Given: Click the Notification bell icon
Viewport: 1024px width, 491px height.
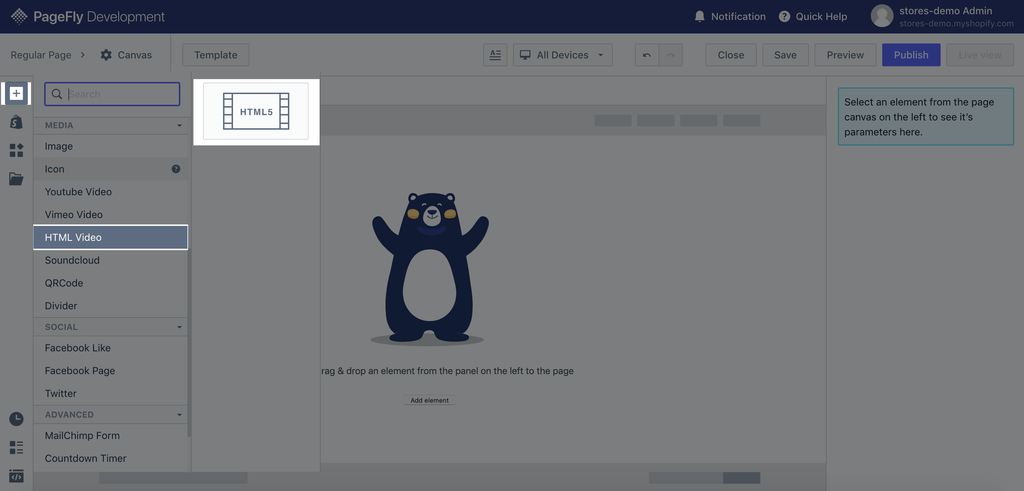Looking at the screenshot, I should pos(700,16).
